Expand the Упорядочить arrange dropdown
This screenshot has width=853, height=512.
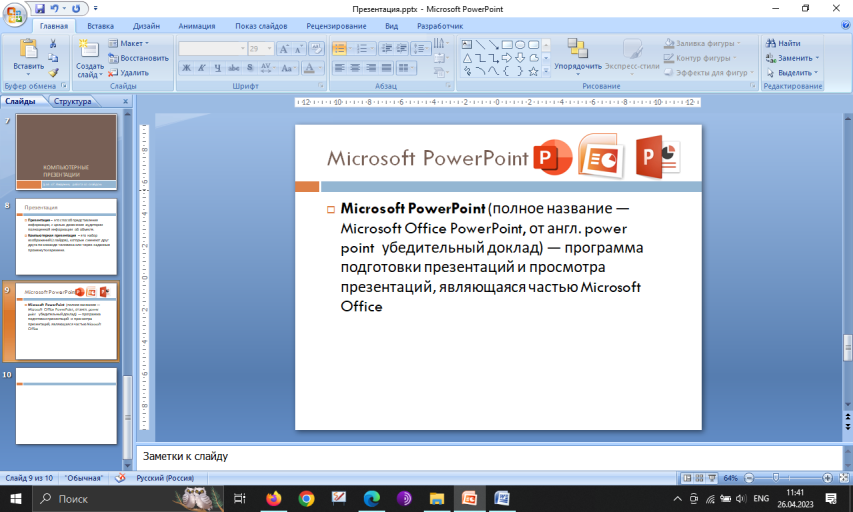coord(578,73)
